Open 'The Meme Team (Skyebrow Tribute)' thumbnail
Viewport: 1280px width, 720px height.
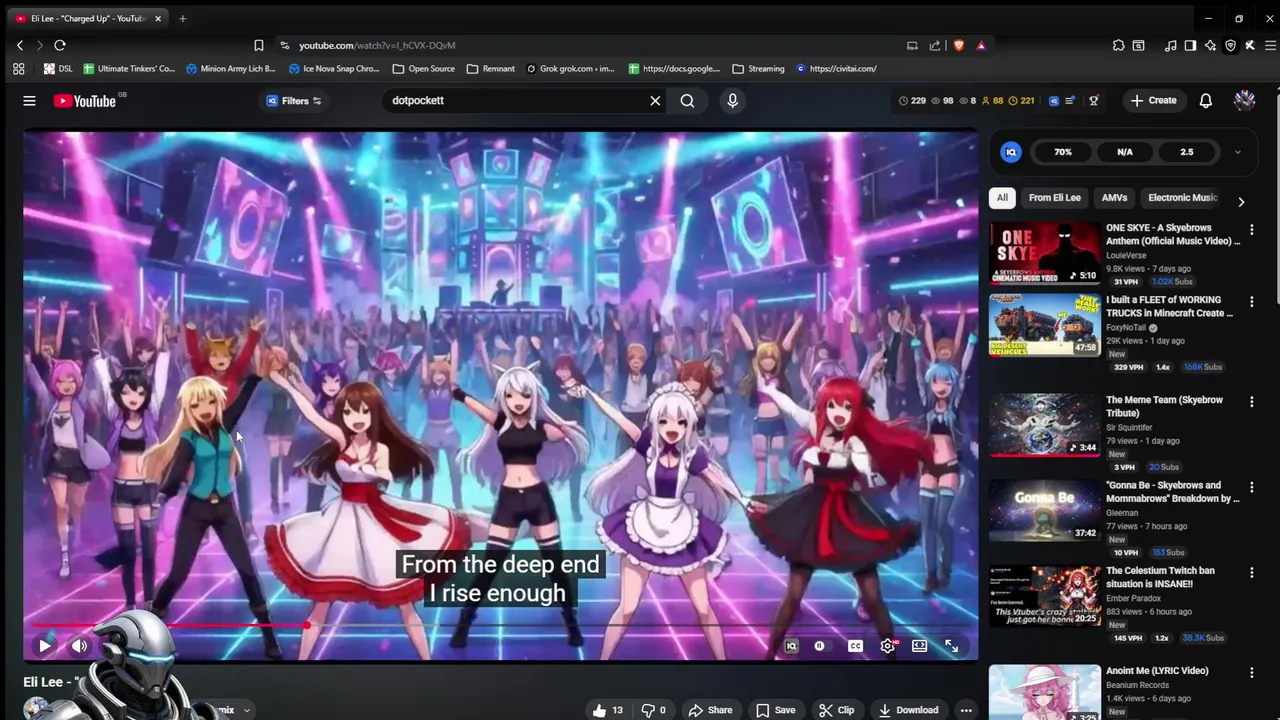1044,425
